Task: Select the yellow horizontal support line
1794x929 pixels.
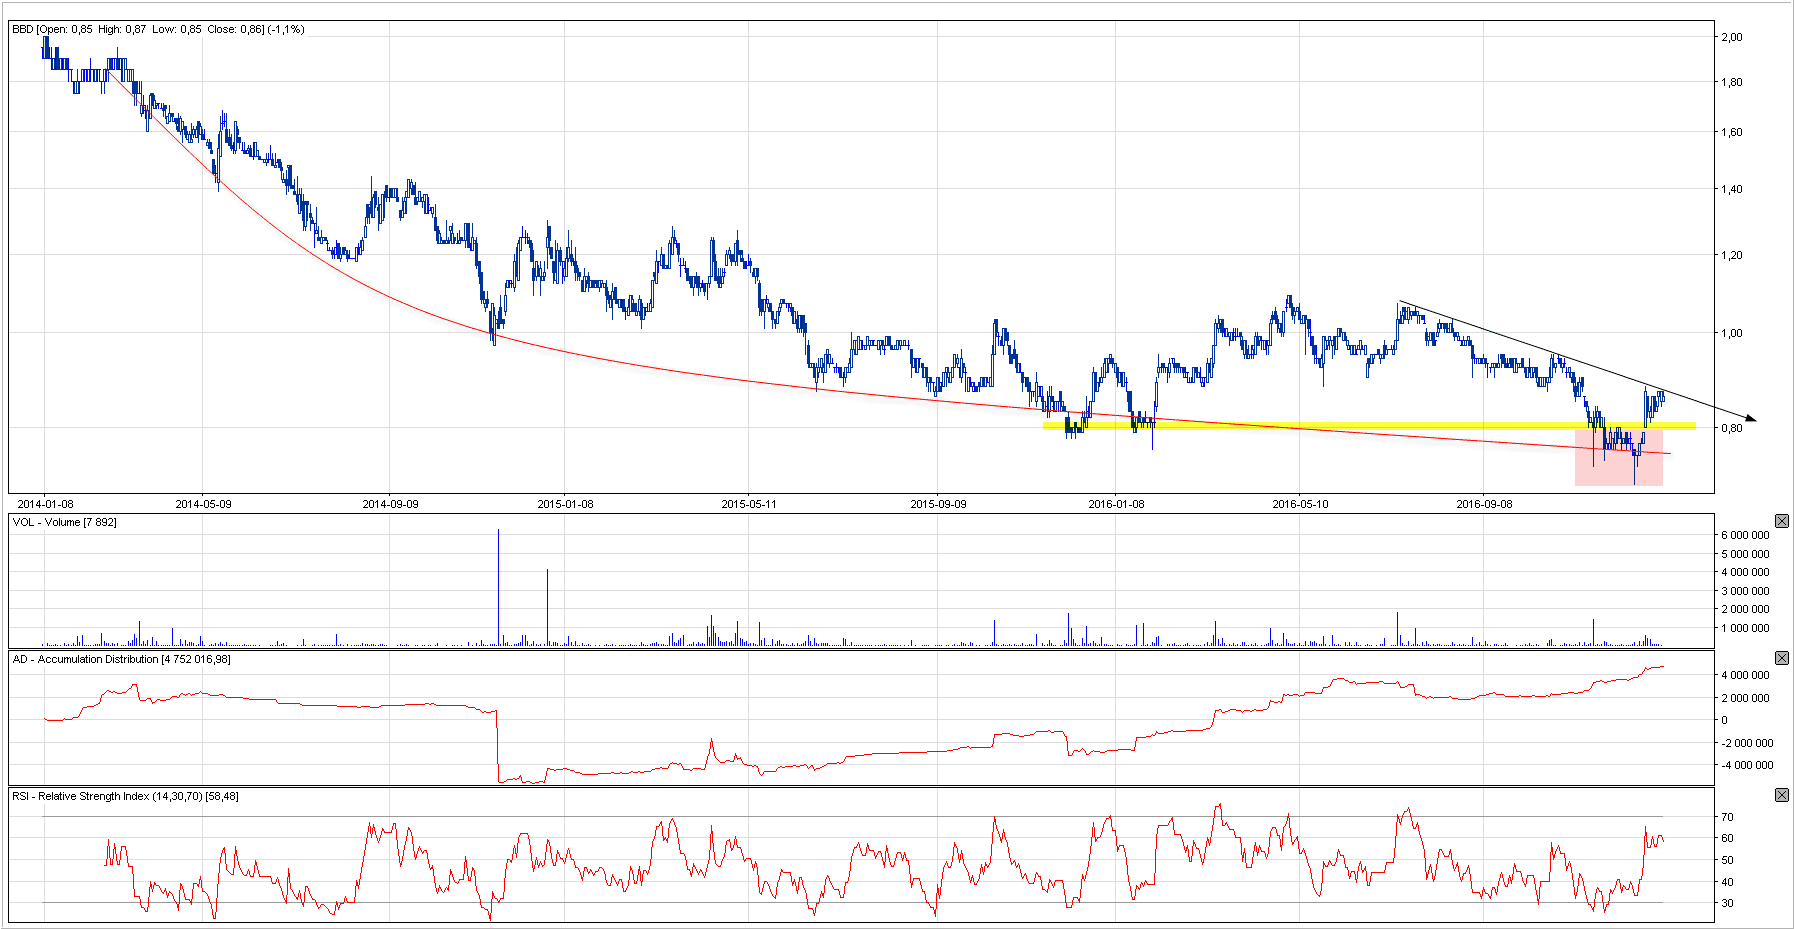Action: click(1300, 425)
